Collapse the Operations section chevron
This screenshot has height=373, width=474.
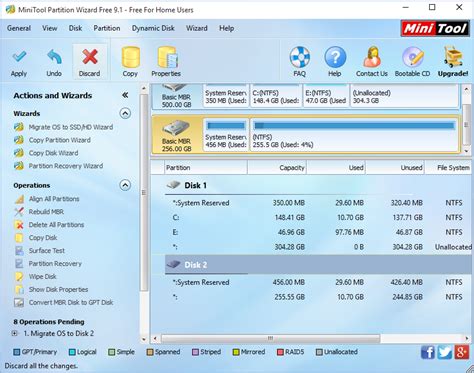125,185
